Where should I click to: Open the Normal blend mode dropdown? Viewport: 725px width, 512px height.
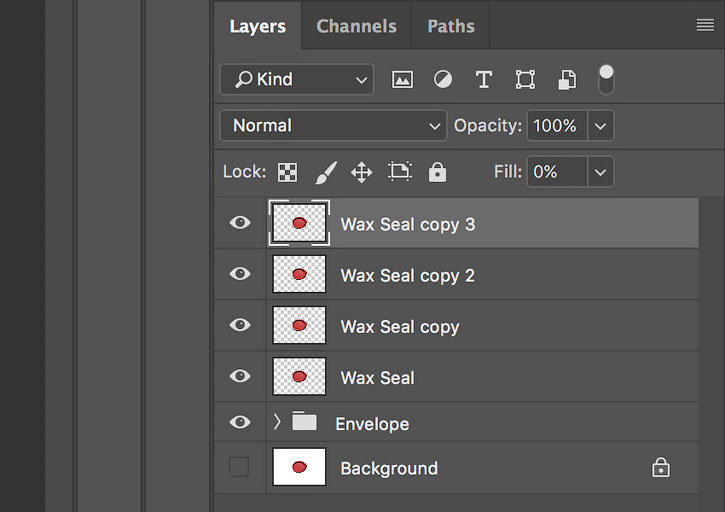pyautogui.click(x=333, y=125)
